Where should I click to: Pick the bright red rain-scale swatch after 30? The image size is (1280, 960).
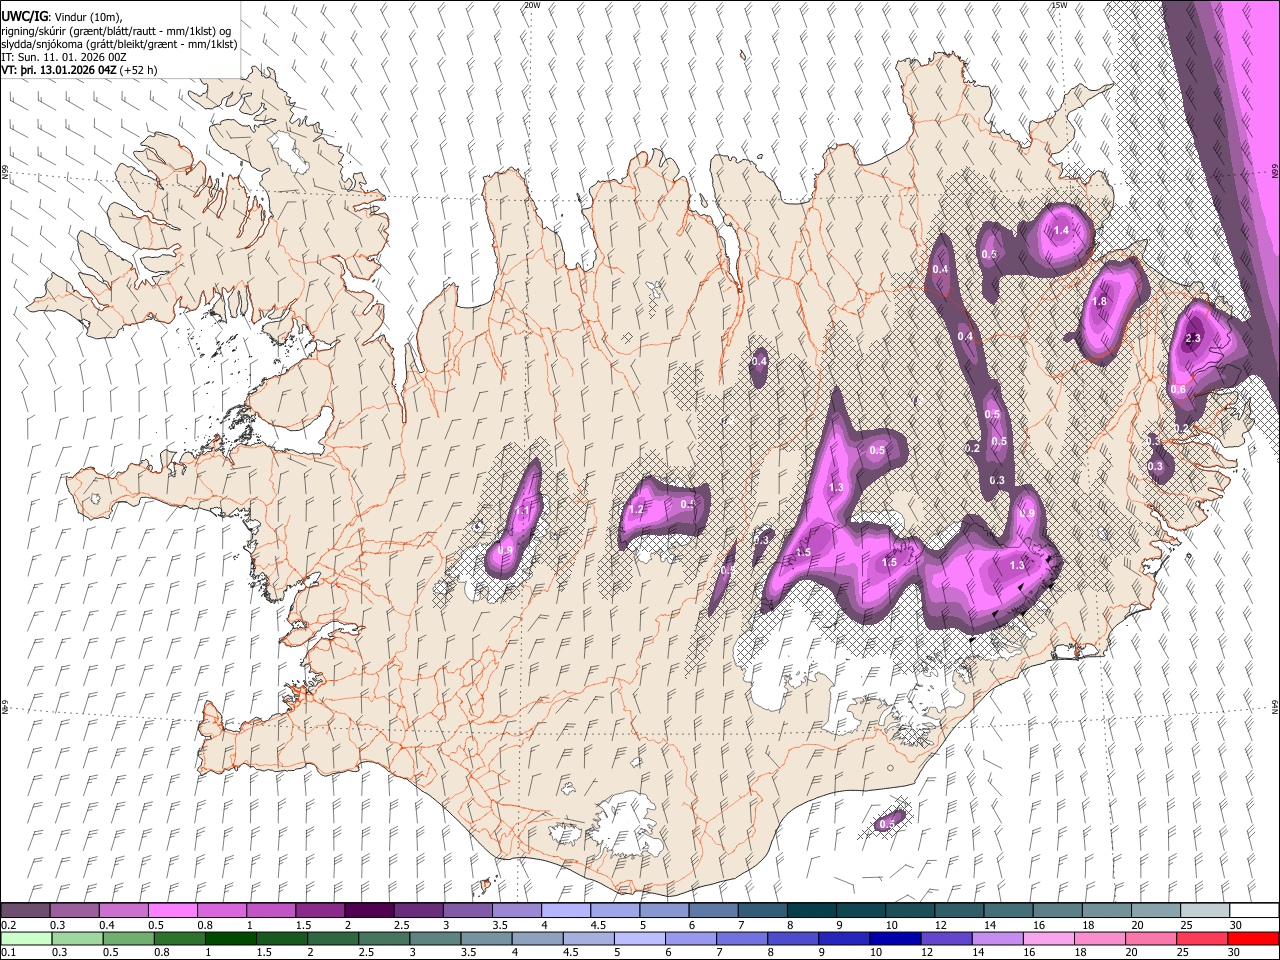[x=1252, y=938]
